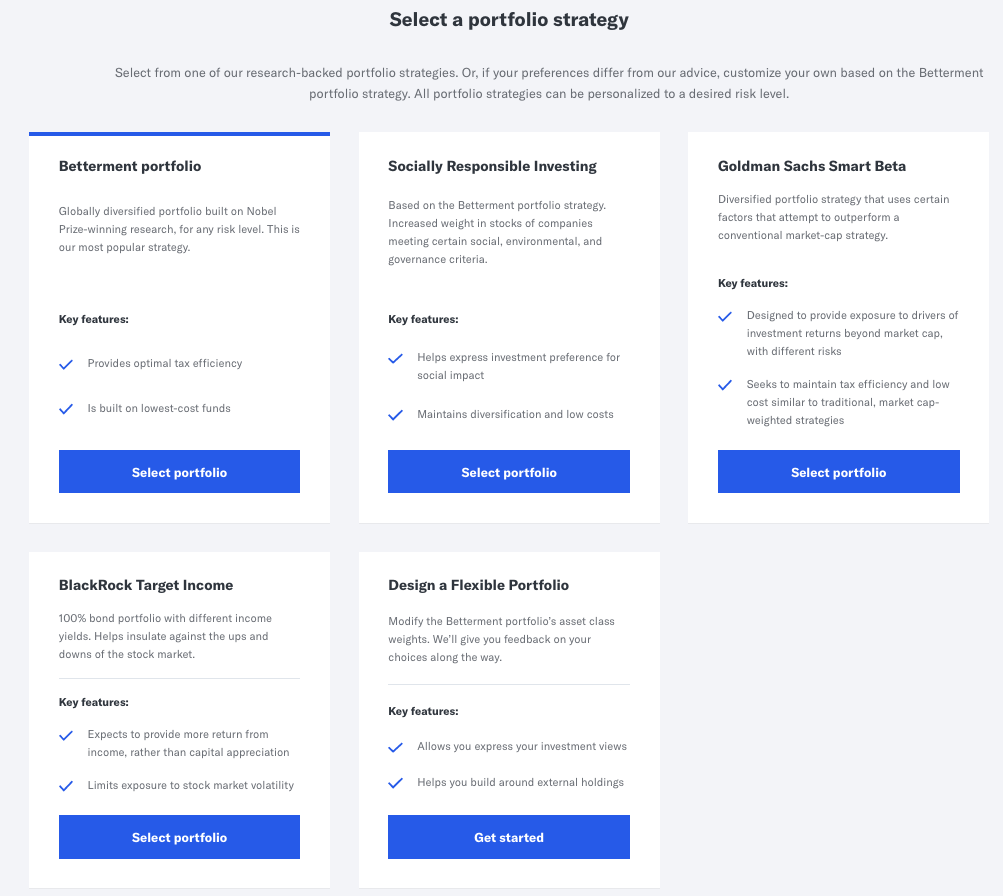Click the checkmark next to 'Maintains diversification and low costs'
The image size is (1003, 896).
pos(395,414)
